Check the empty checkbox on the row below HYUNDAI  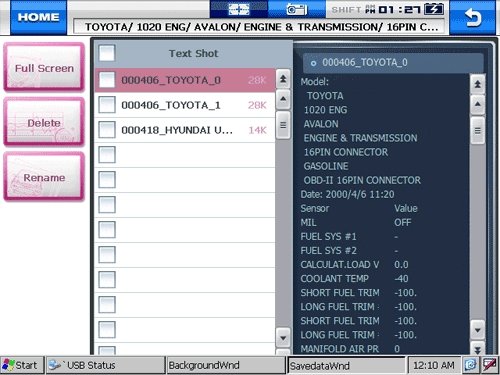pyautogui.click(x=107, y=155)
